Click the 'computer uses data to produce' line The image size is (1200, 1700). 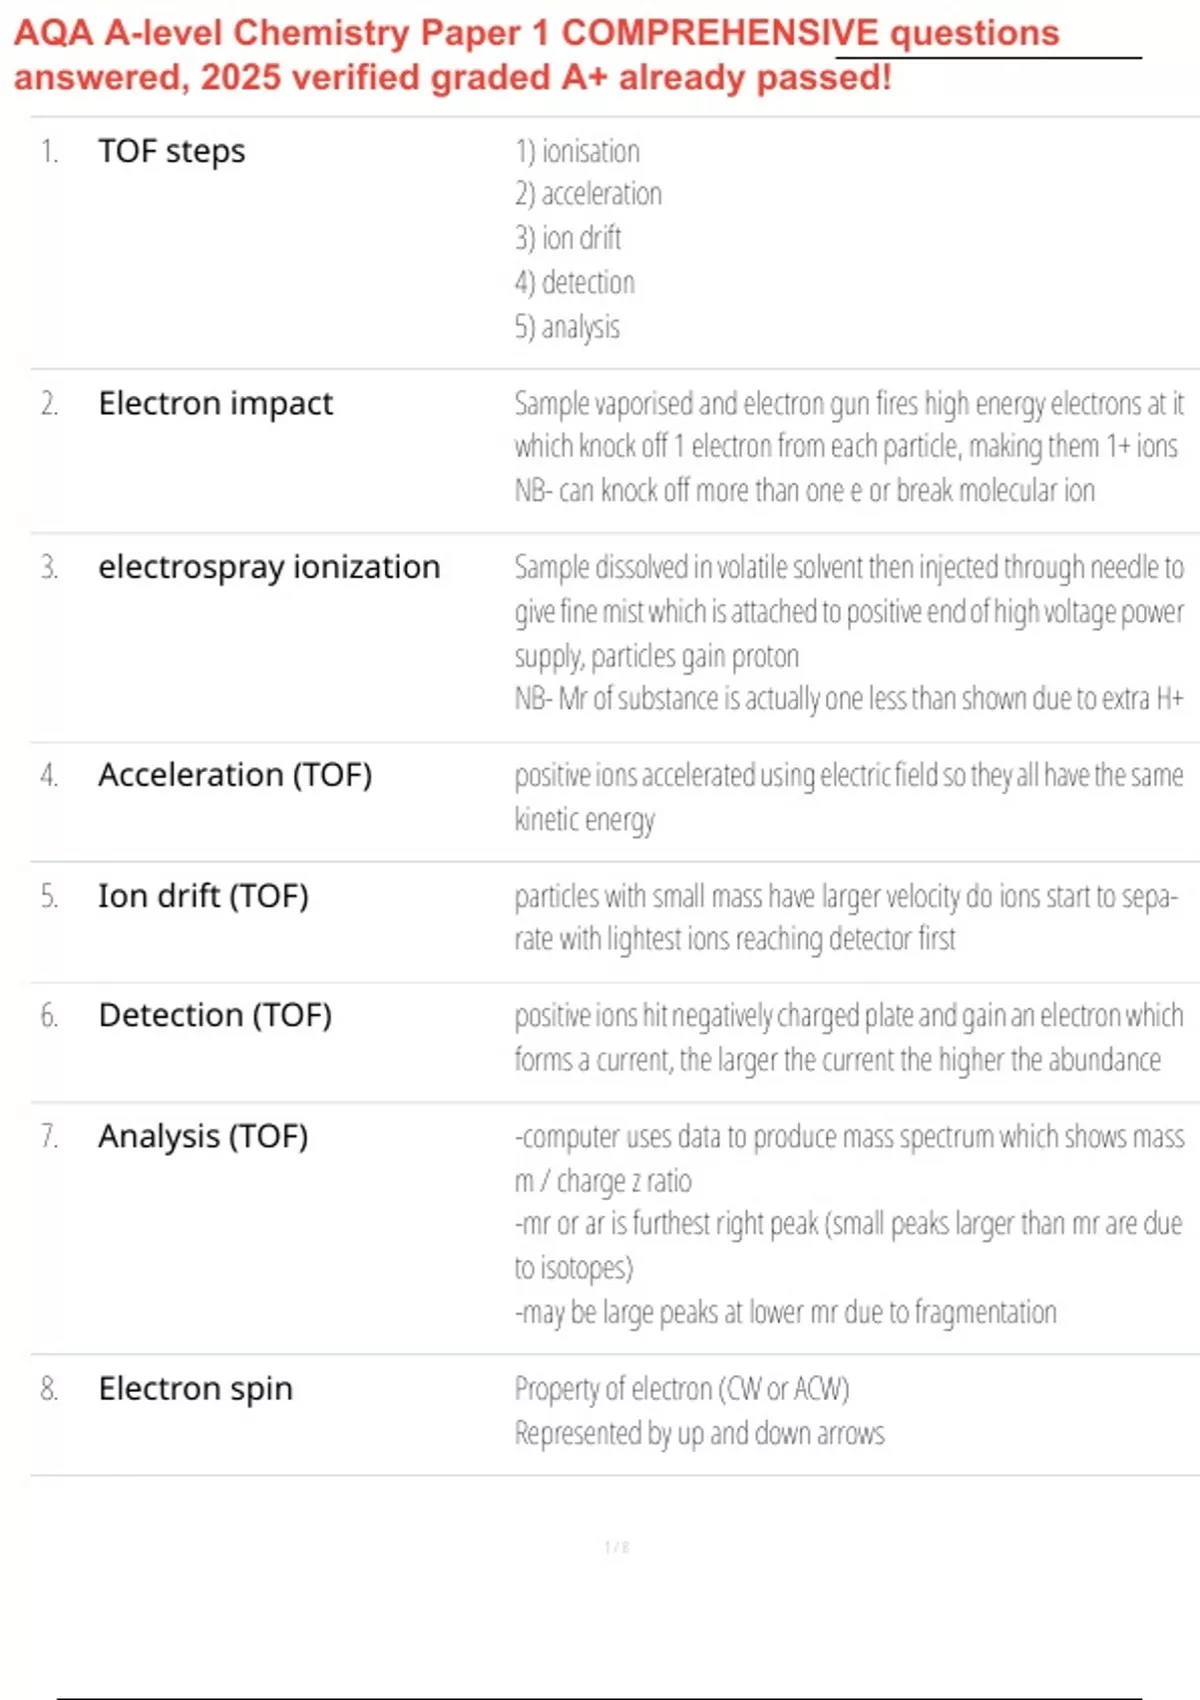pyautogui.click(x=848, y=1138)
